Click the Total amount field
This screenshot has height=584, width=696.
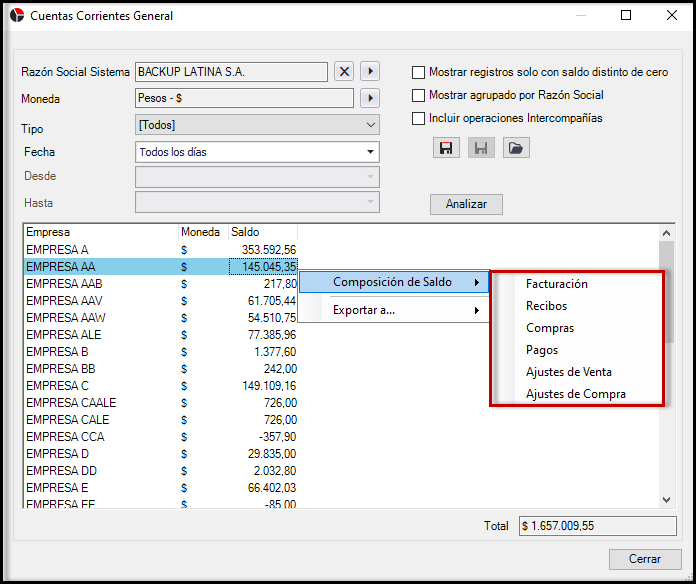(x=597, y=526)
